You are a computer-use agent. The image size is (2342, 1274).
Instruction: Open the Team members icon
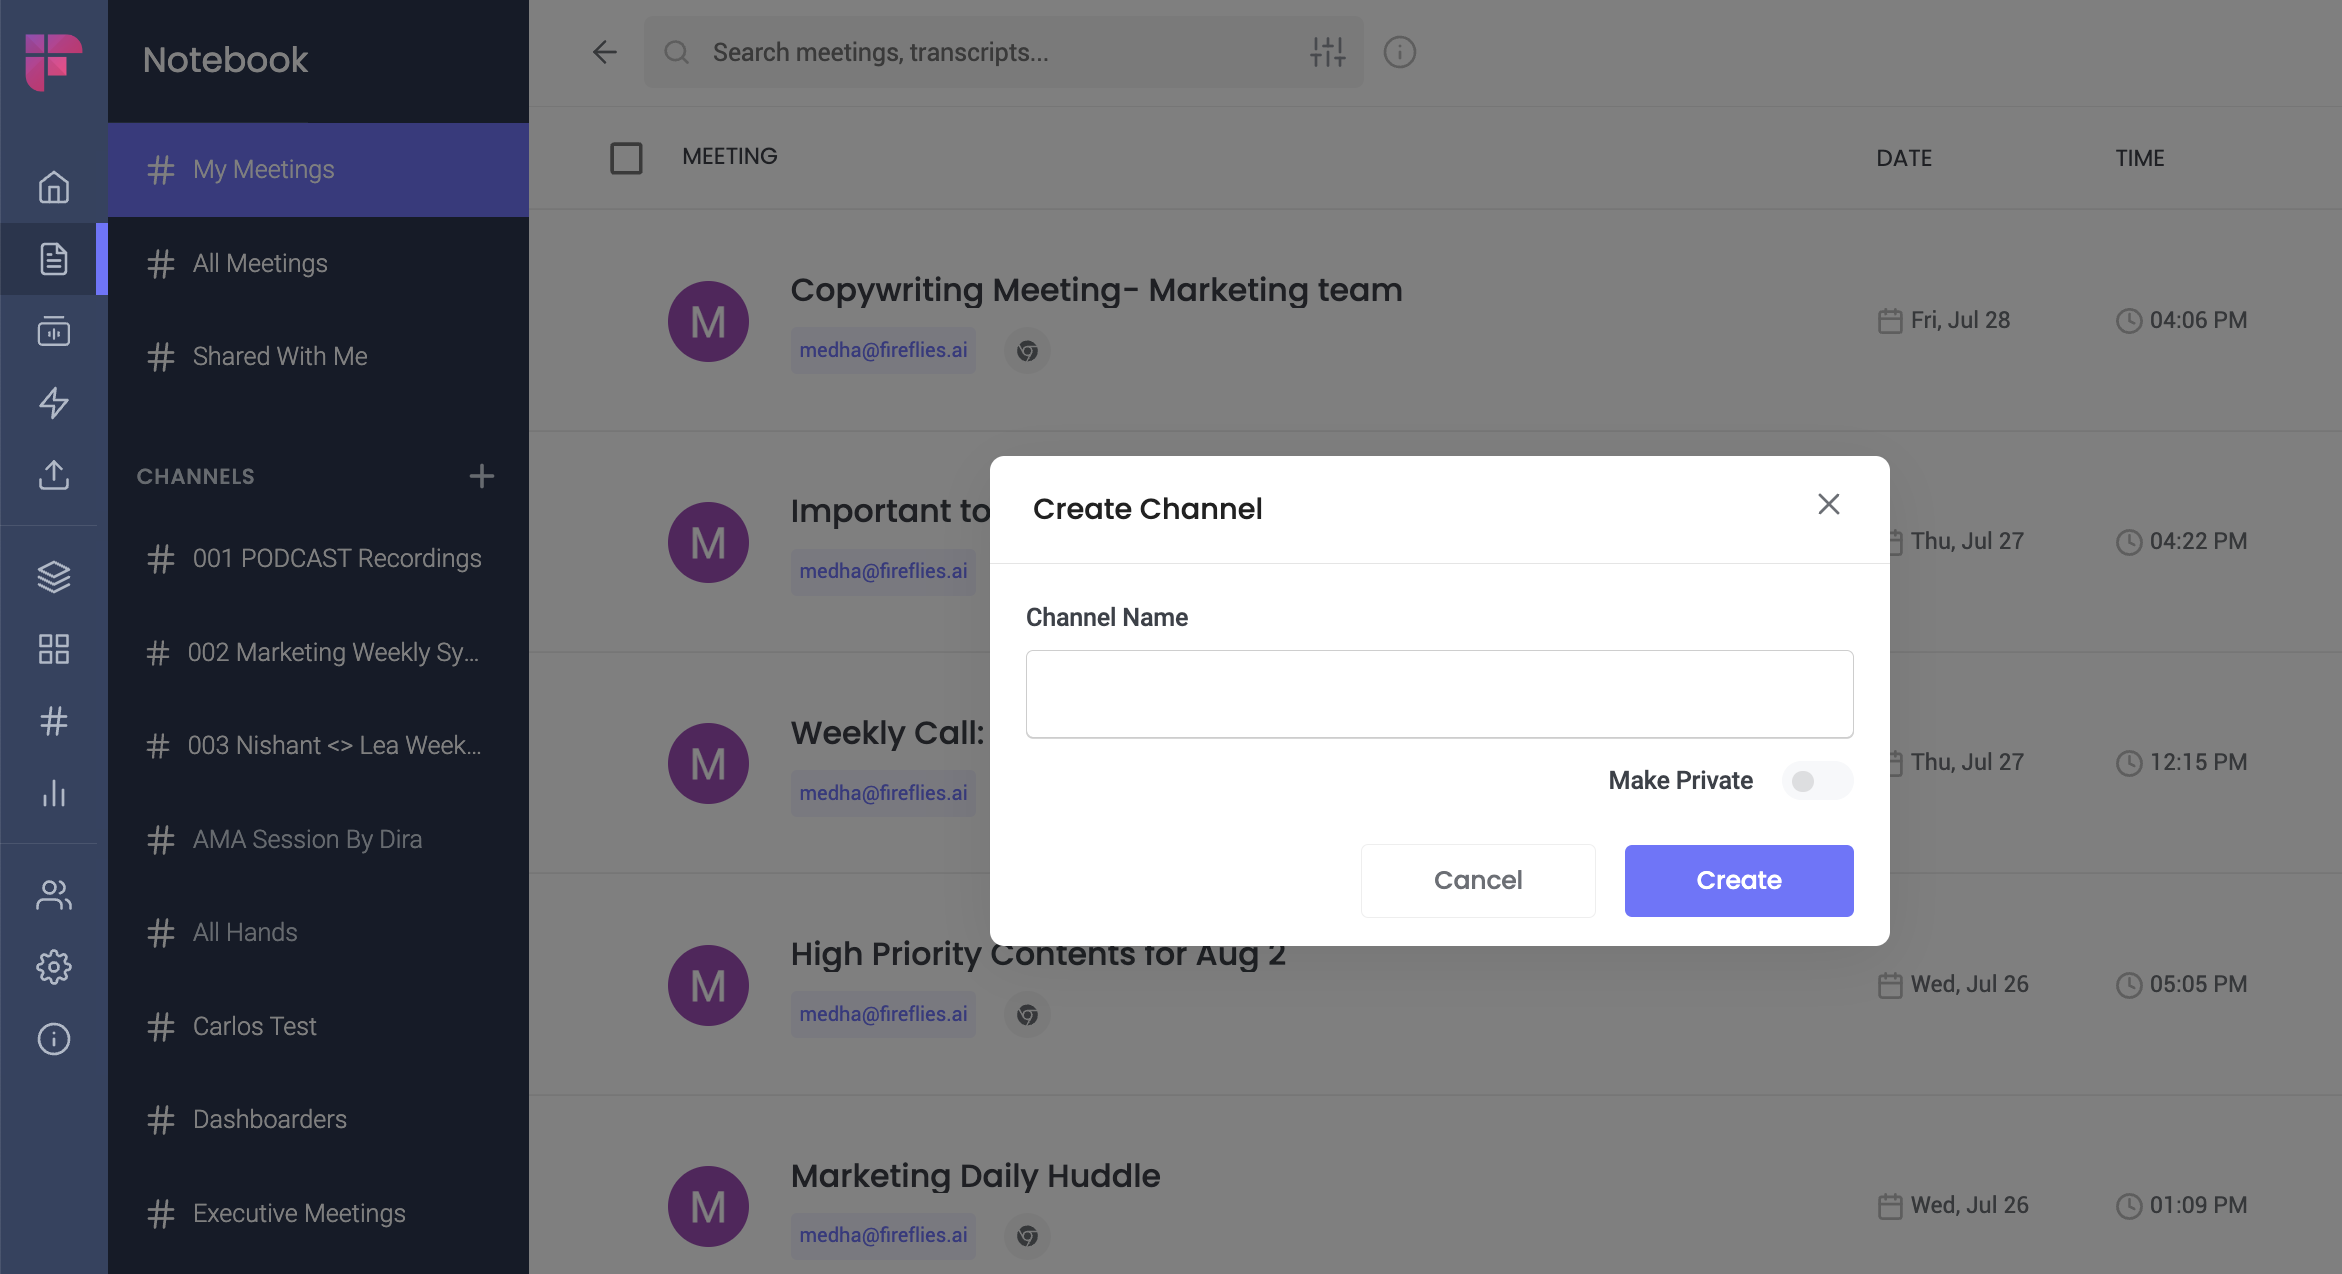click(x=53, y=894)
